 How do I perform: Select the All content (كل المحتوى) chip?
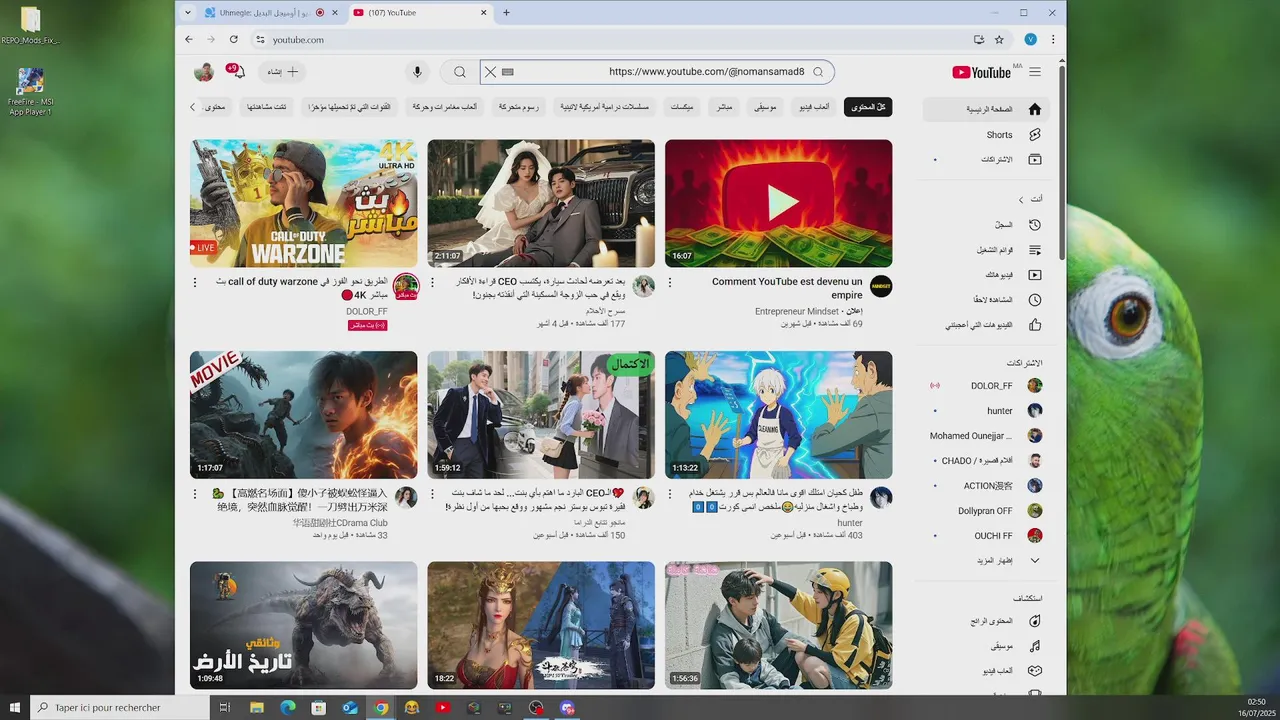click(868, 106)
